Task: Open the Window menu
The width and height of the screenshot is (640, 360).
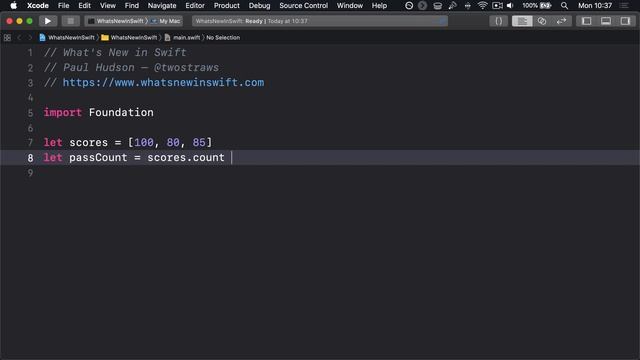Action: pos(349,5)
